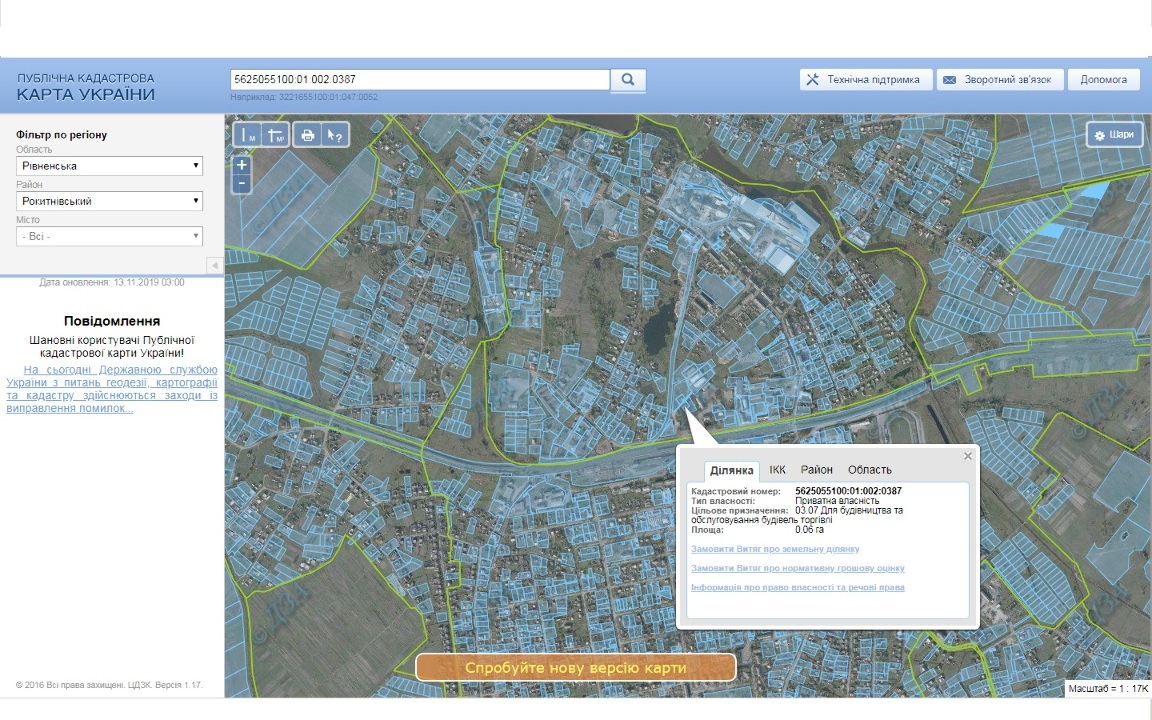Viewport: 1152px width, 720px height.
Task: Select the area measuring tool
Action: pos(276,135)
